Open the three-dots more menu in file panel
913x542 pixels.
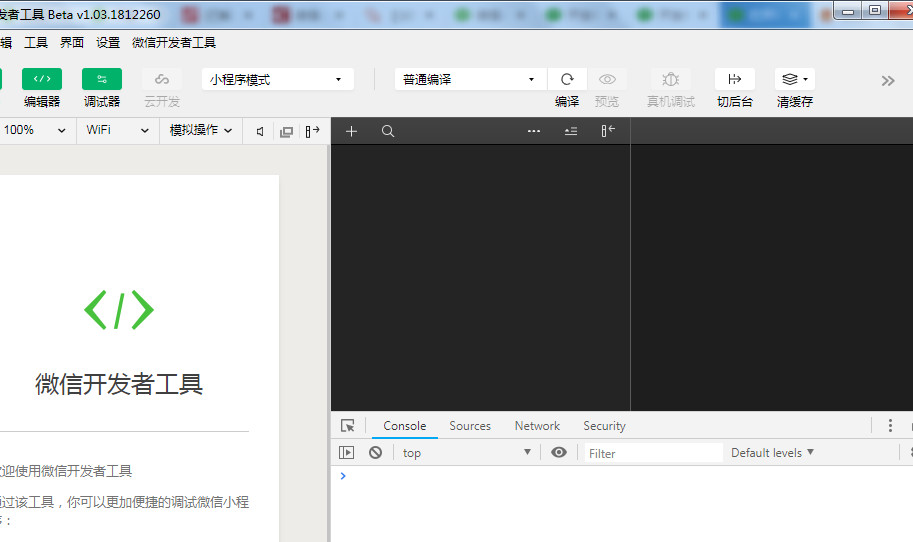pyautogui.click(x=534, y=131)
